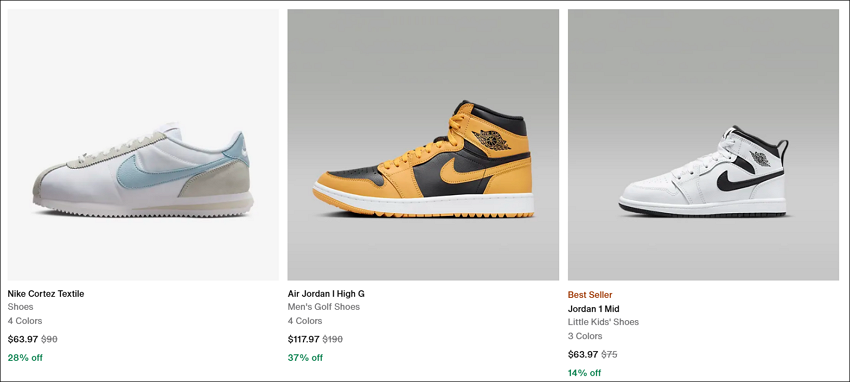Viewport: 850px width, 382px height.
Task: Click the crossed-out $90 original price
Action: [x=49, y=339]
